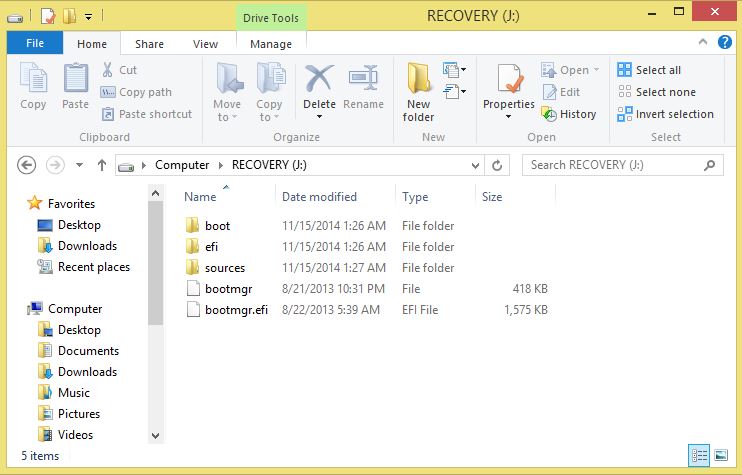Switch to the Home ribbon tab
Image resolution: width=742 pixels, height=475 pixels.
click(x=92, y=44)
